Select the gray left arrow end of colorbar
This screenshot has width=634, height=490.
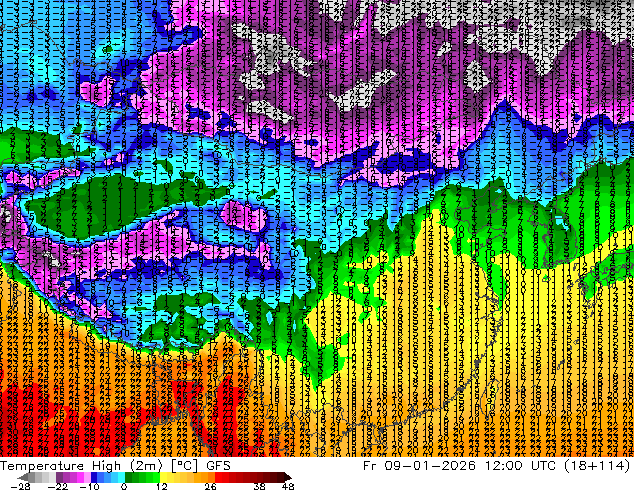pyautogui.click(x=22, y=477)
